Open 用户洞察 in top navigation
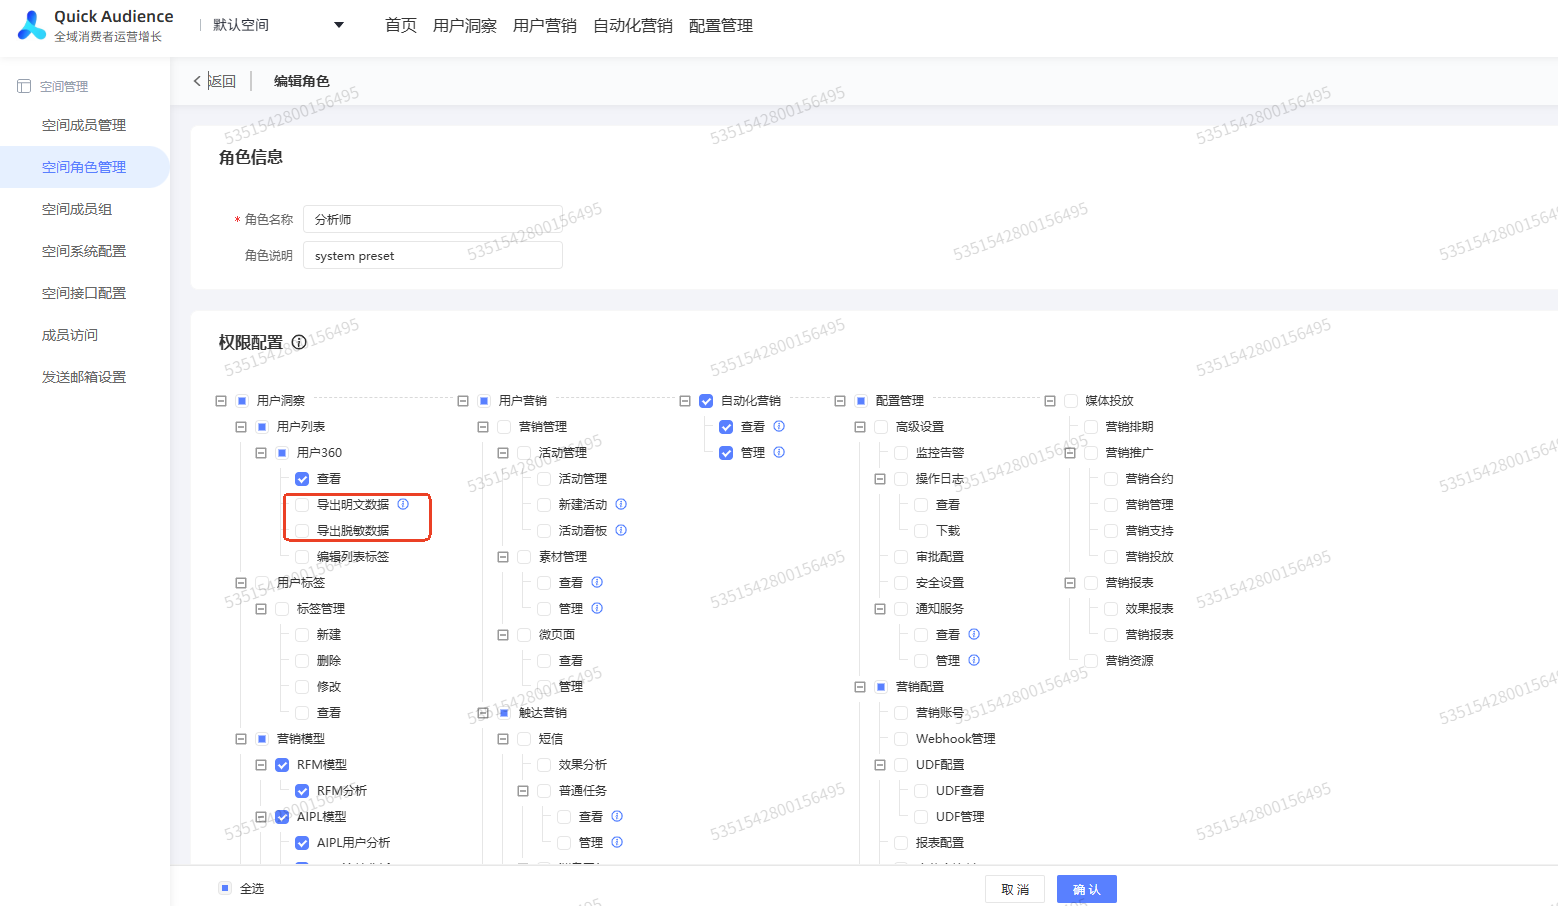 [x=465, y=25]
